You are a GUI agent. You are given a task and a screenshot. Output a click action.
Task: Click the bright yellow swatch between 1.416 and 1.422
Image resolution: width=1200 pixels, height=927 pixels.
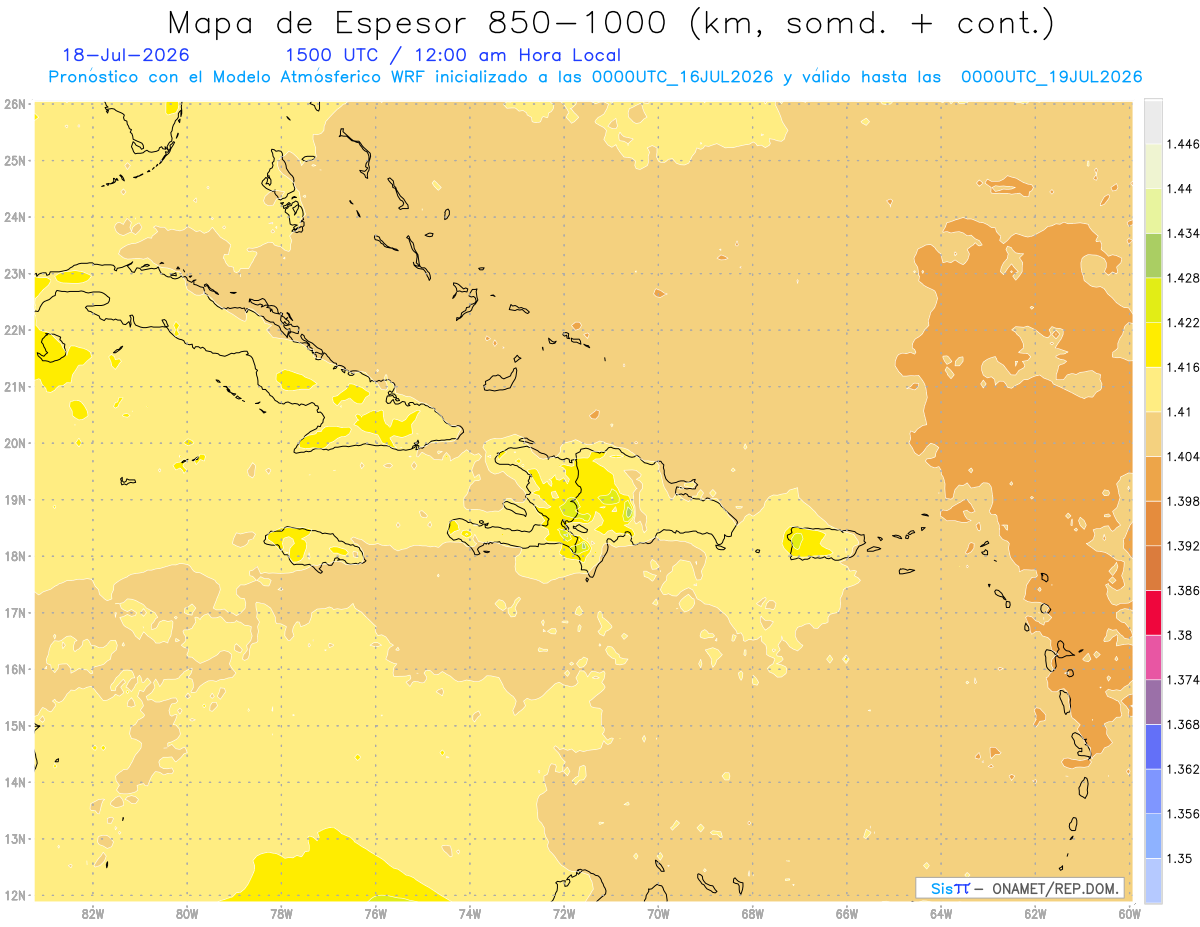1154,344
